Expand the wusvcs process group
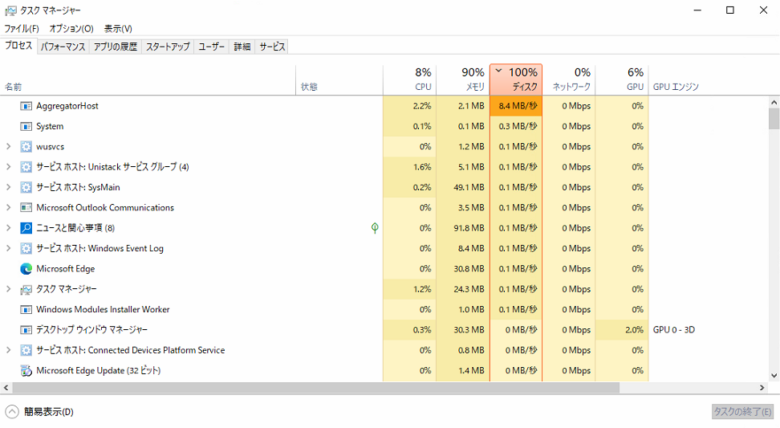This screenshot has width=780, height=428. pyautogui.click(x=8, y=147)
